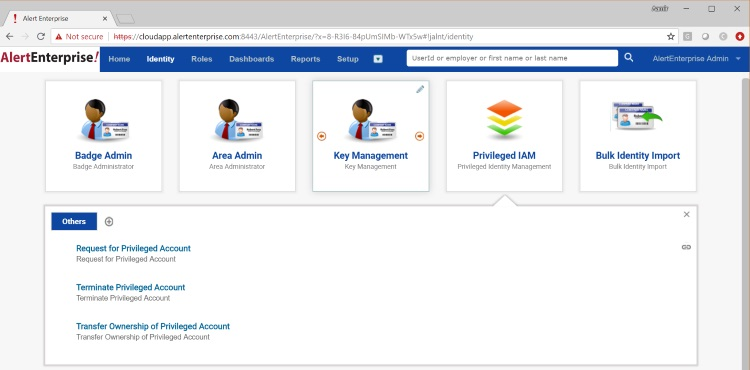
Task: Open a new browser tab
Action: [125, 19]
